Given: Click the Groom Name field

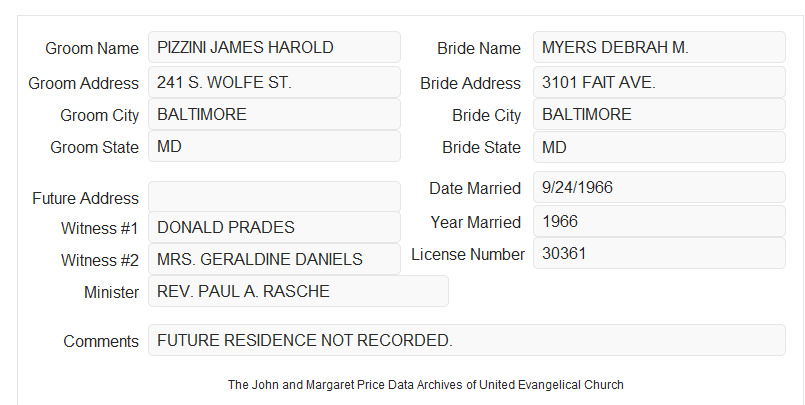Looking at the screenshot, I should point(274,47).
